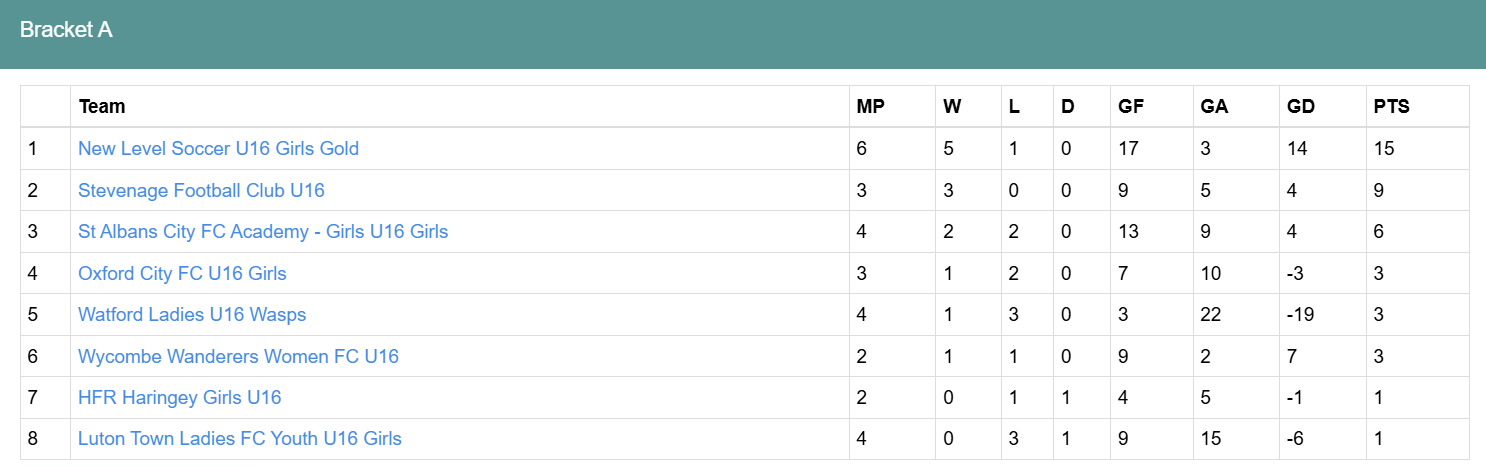Click Watford Ladies' -19 goal difference cell
1486x466 pixels.
point(1300,315)
